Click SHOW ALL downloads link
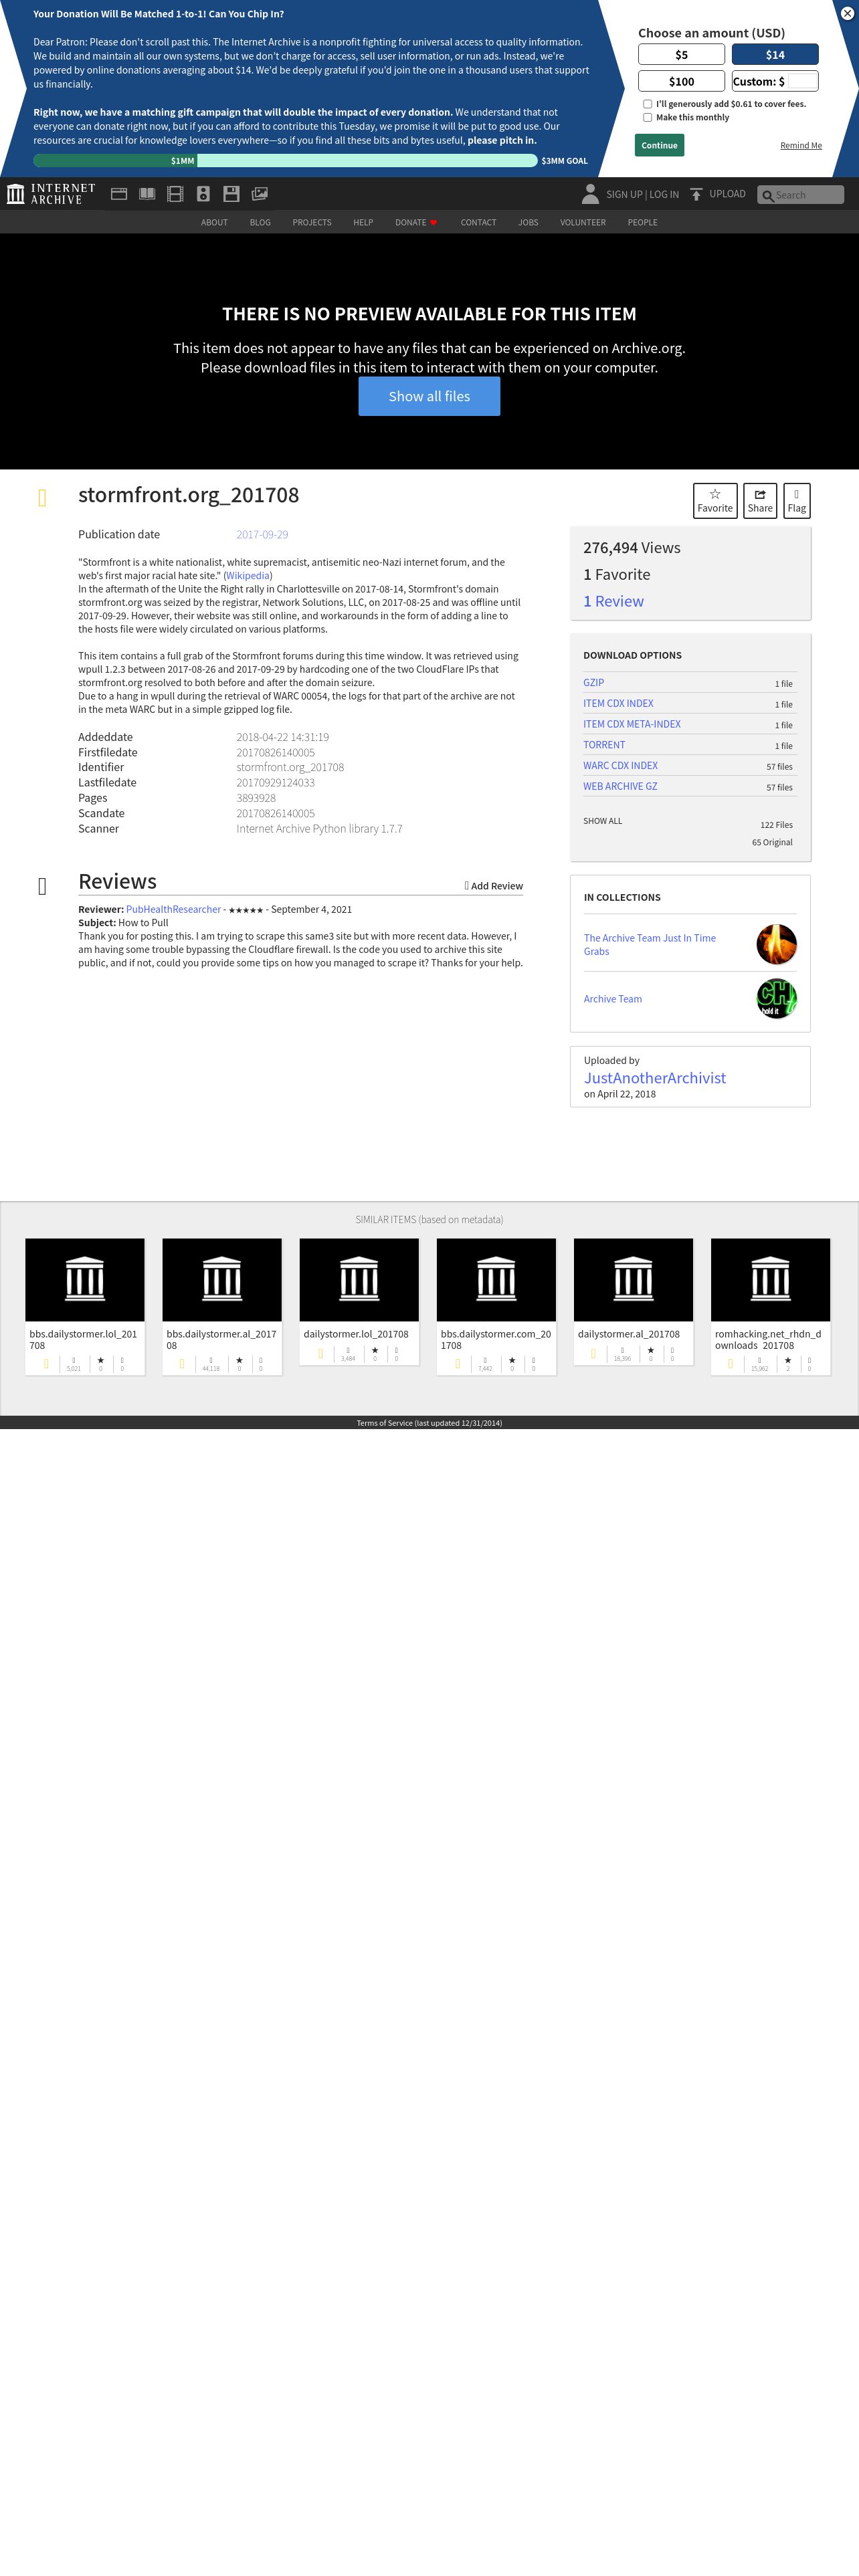Viewport: 859px width, 2576px height. tap(603, 821)
